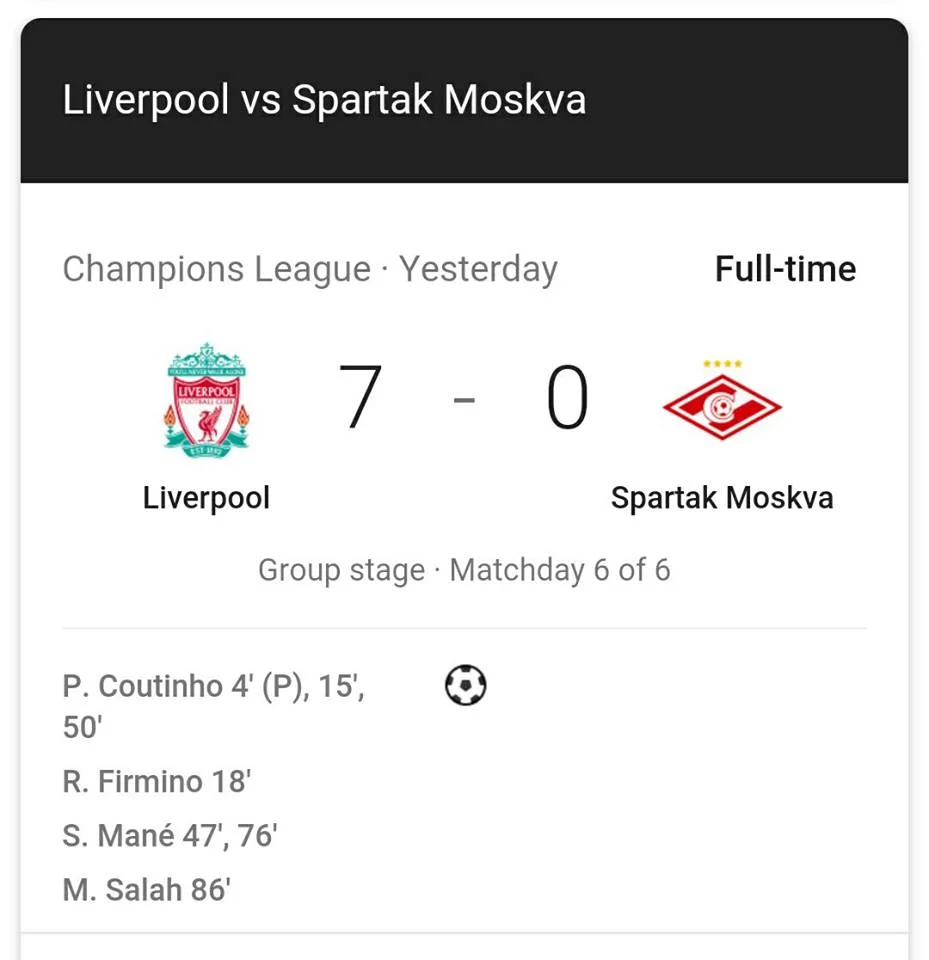Select the Liverpool team name
The image size is (929, 960).
206,497
